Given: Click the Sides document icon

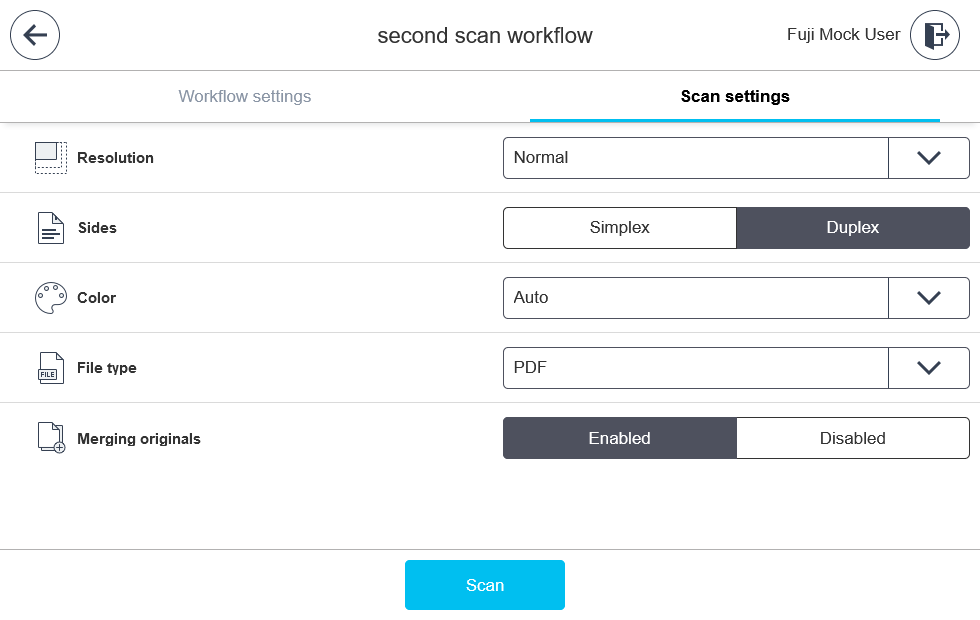Looking at the screenshot, I should 50,227.
